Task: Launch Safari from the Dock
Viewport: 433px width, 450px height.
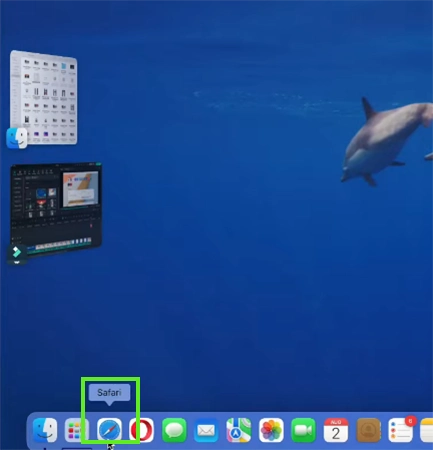Action: tap(109, 430)
